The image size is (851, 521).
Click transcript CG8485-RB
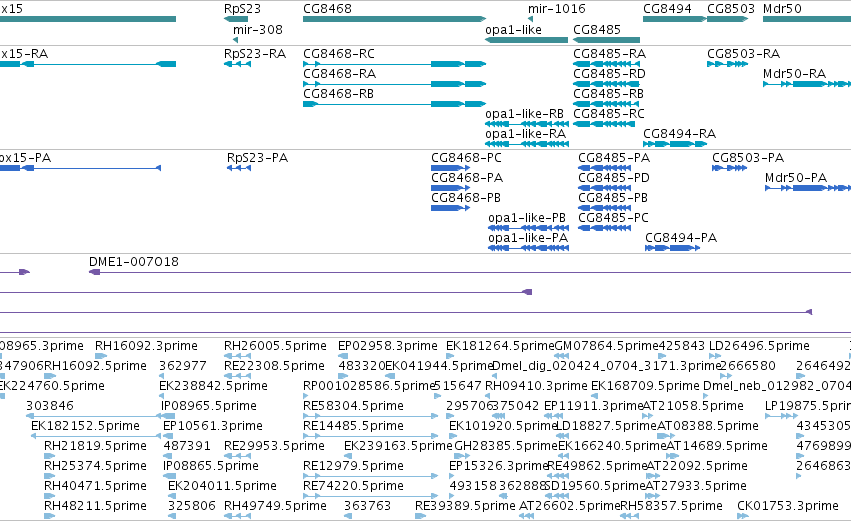coord(608,94)
